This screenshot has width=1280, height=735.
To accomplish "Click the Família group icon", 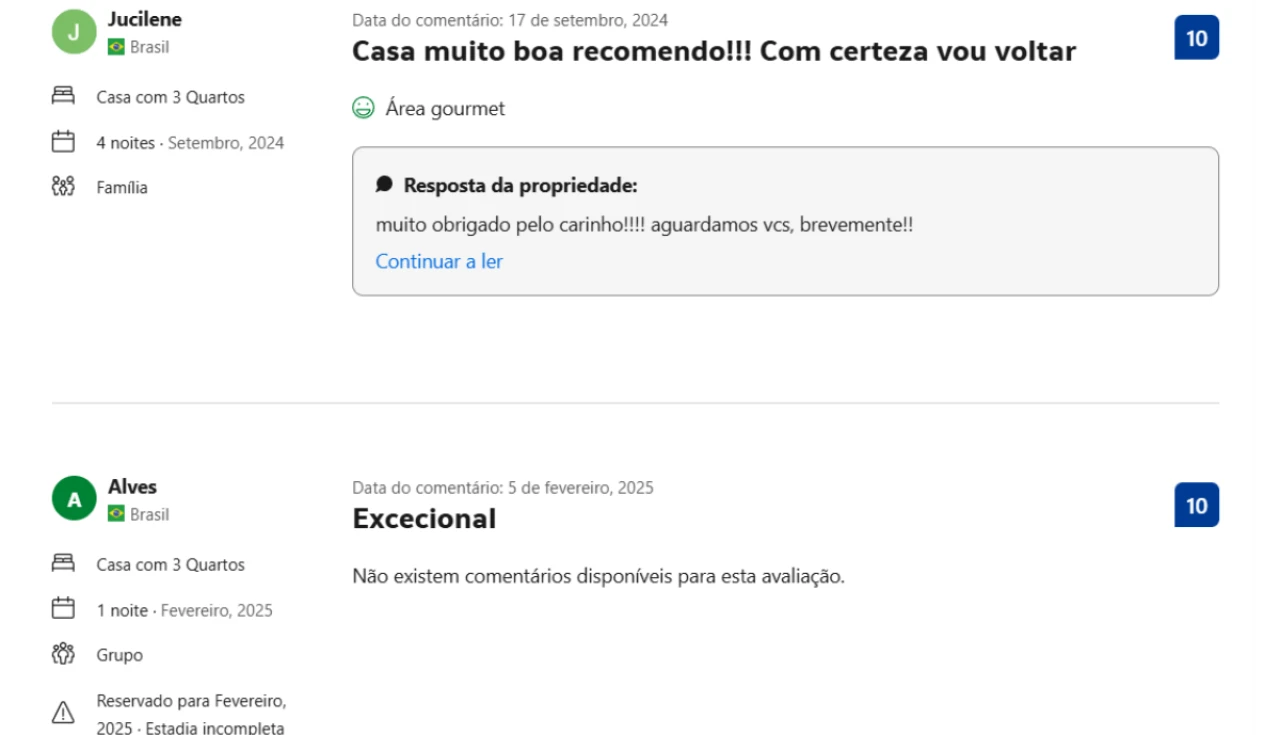I will [63, 187].
